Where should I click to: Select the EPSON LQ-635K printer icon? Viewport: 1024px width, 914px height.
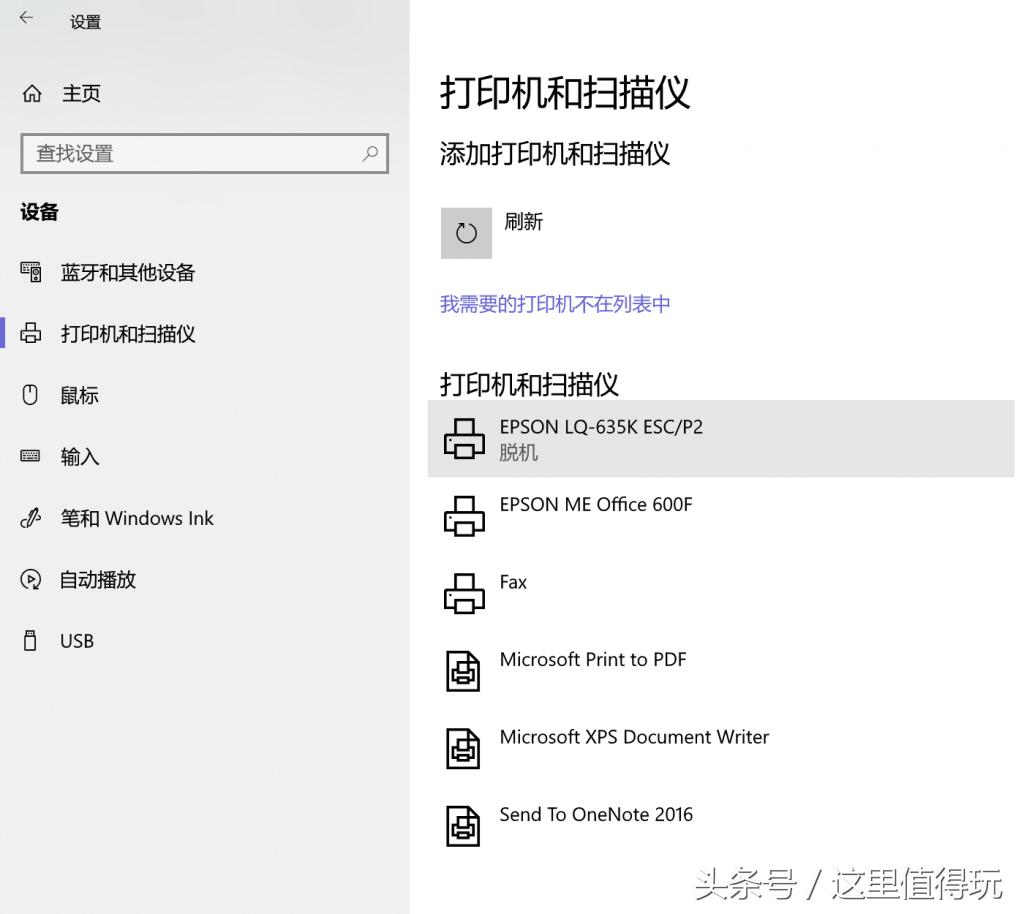463,439
